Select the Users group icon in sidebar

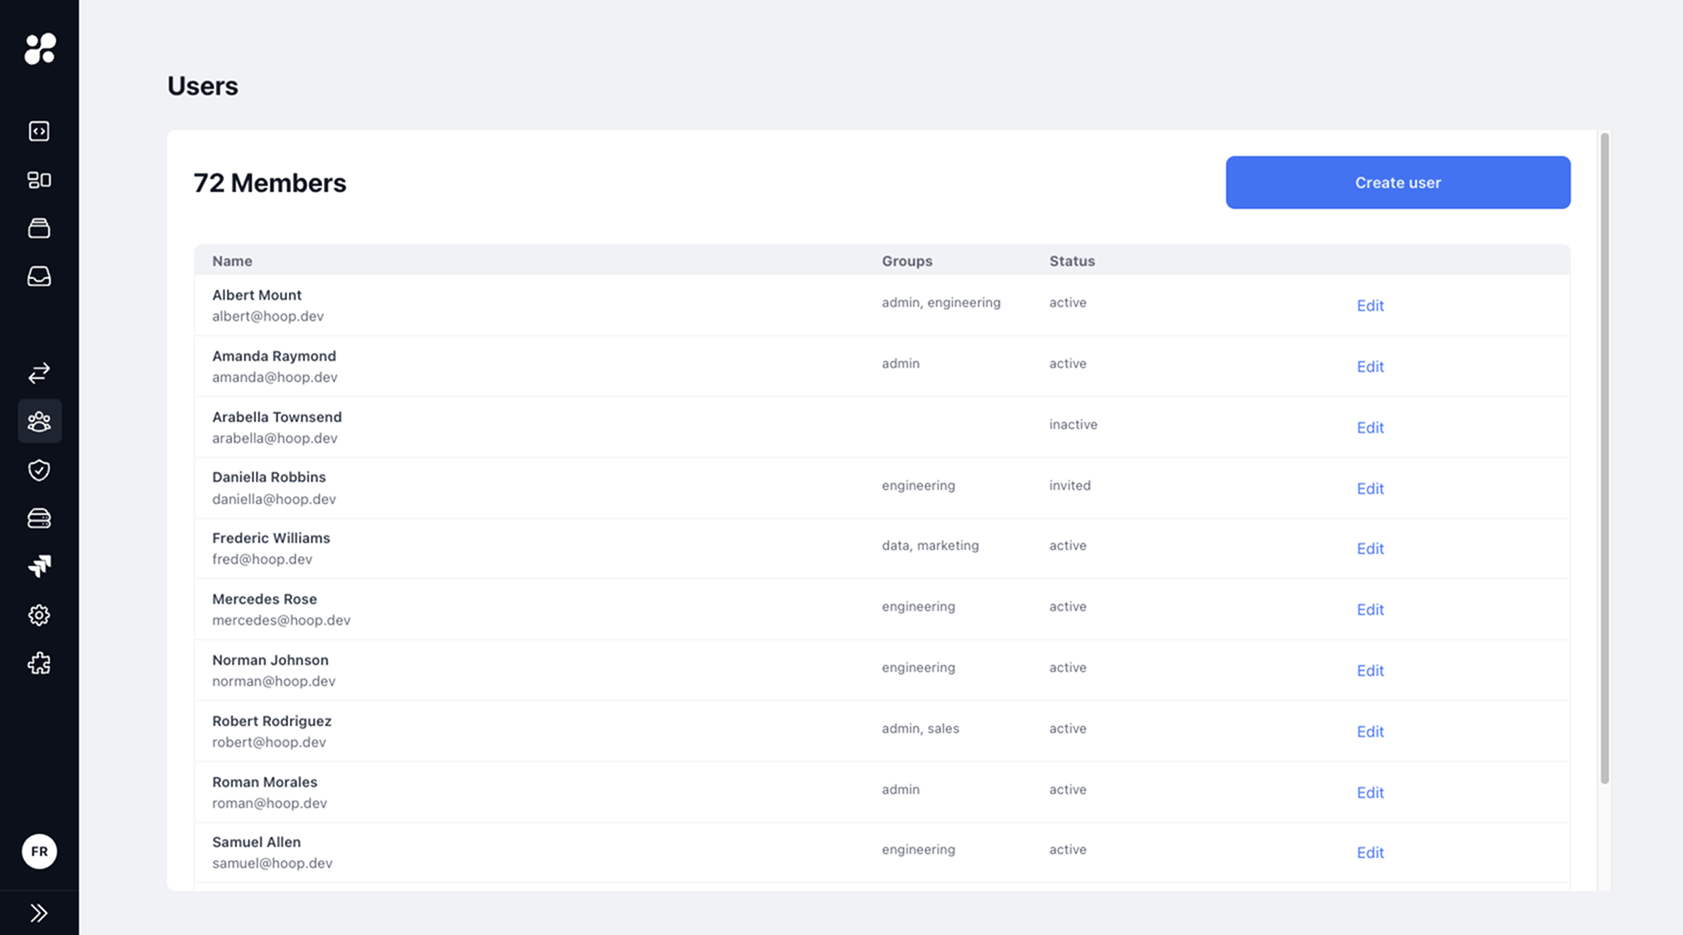(x=38, y=421)
